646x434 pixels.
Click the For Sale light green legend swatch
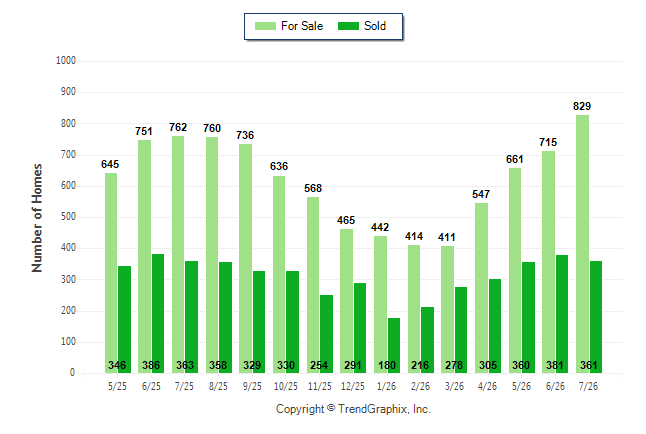click(265, 26)
